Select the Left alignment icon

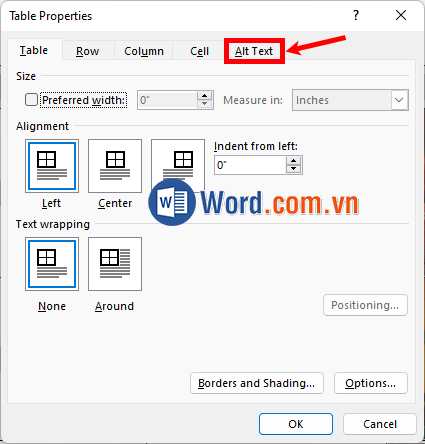[52, 166]
